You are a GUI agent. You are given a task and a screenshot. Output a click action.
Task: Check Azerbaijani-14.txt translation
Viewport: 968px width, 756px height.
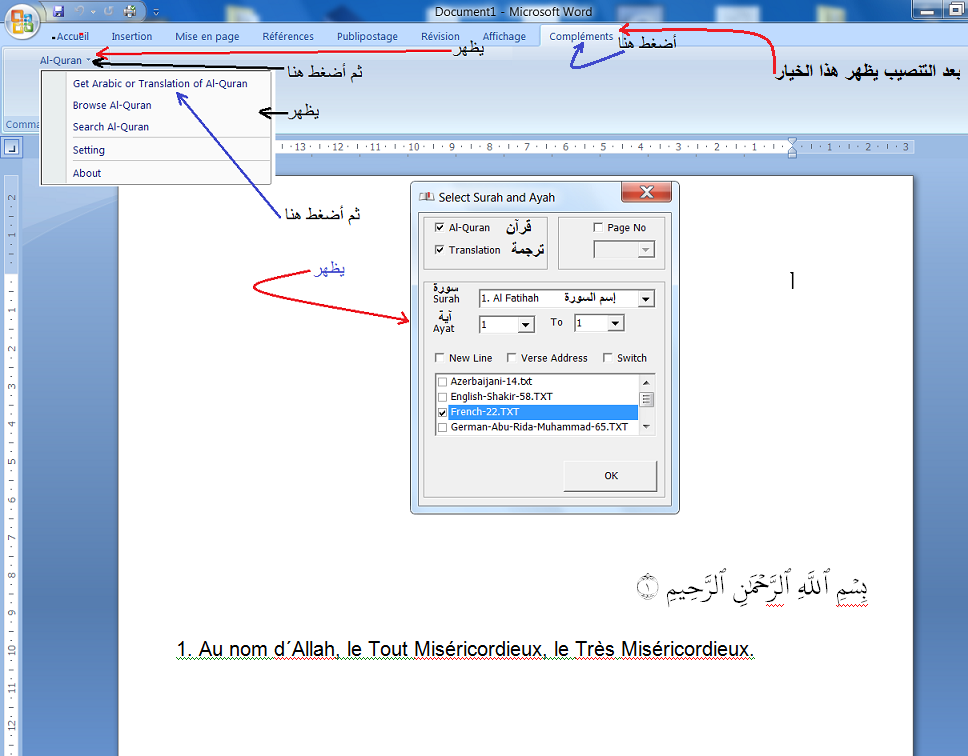pyautogui.click(x=442, y=382)
